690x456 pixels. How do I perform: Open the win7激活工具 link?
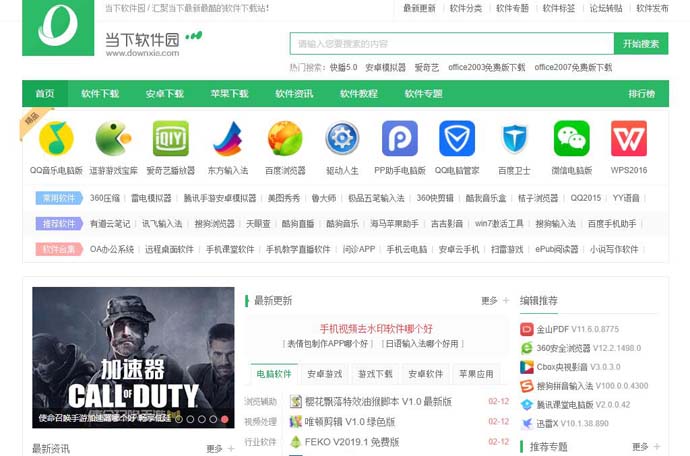[499, 224]
